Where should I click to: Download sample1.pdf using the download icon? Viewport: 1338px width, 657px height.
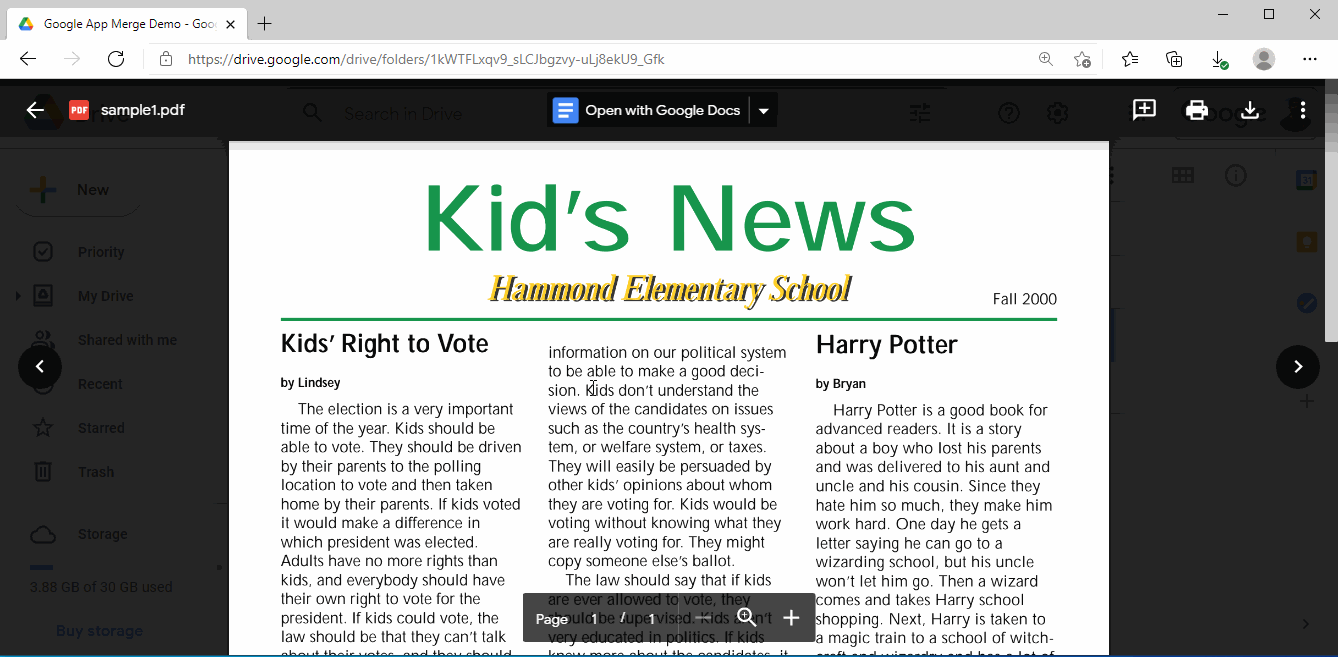coord(1249,110)
